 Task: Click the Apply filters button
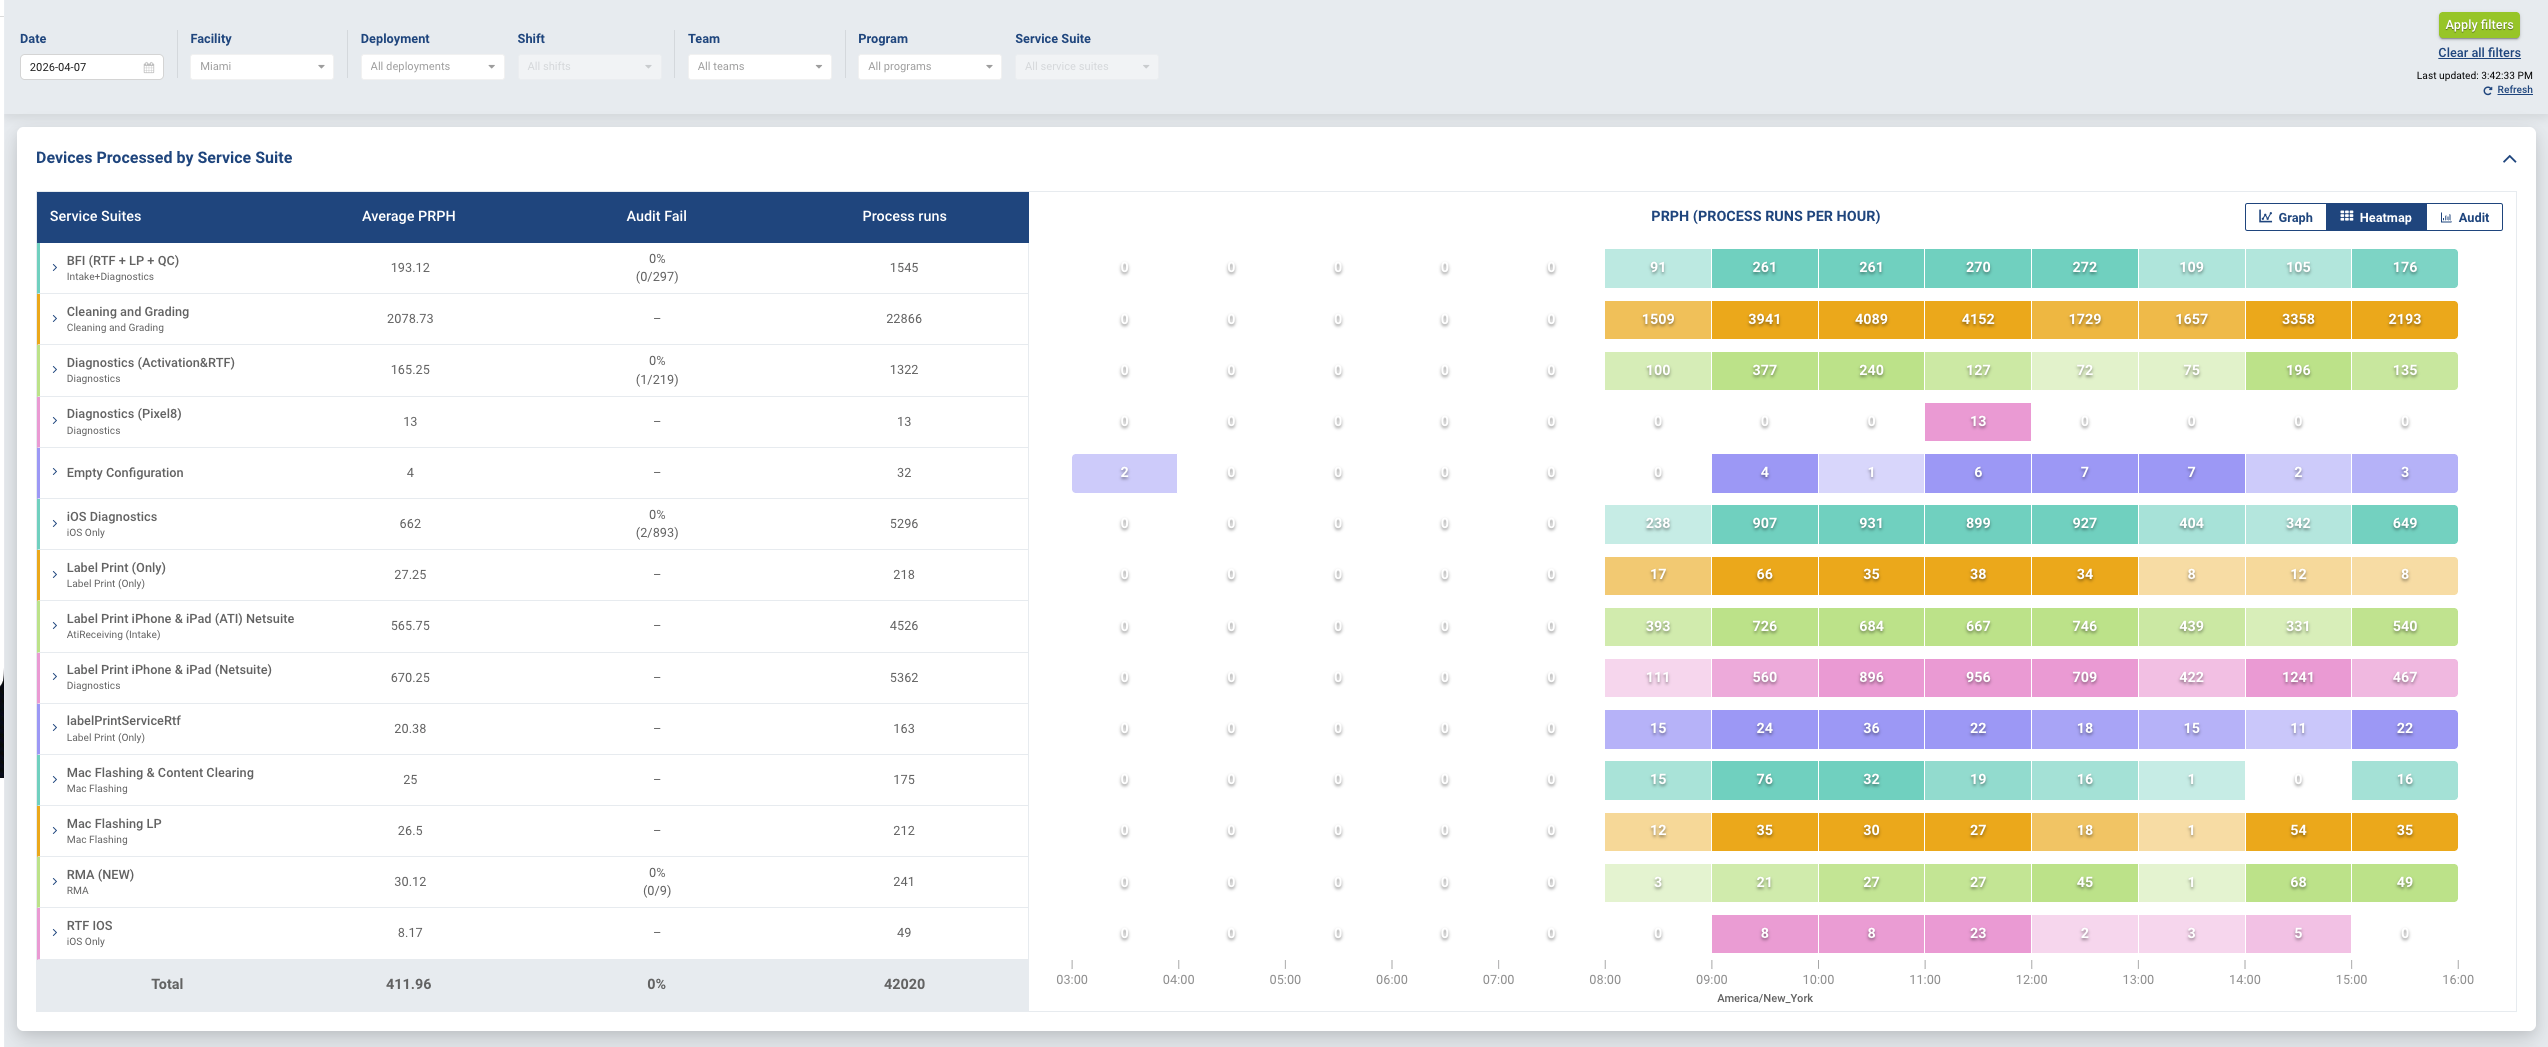click(2478, 24)
